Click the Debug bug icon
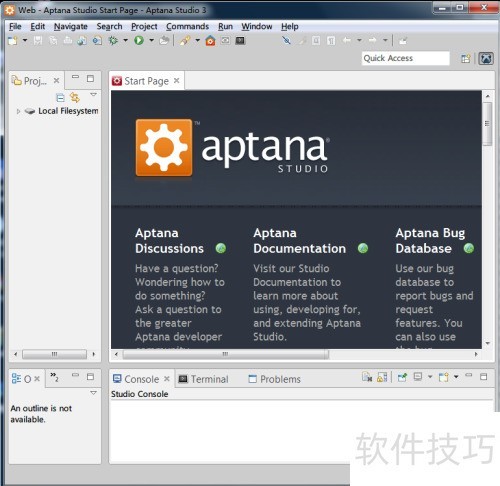 coord(113,41)
